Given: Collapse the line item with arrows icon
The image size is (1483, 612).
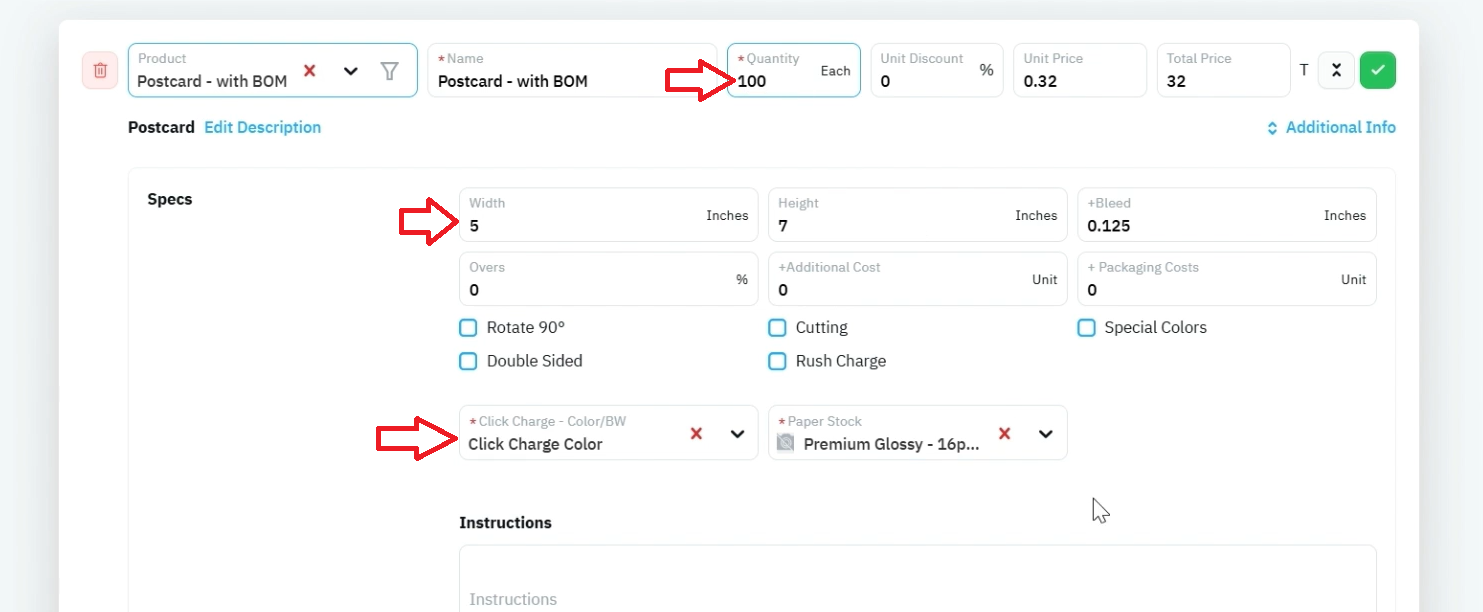Looking at the screenshot, I should [1336, 70].
